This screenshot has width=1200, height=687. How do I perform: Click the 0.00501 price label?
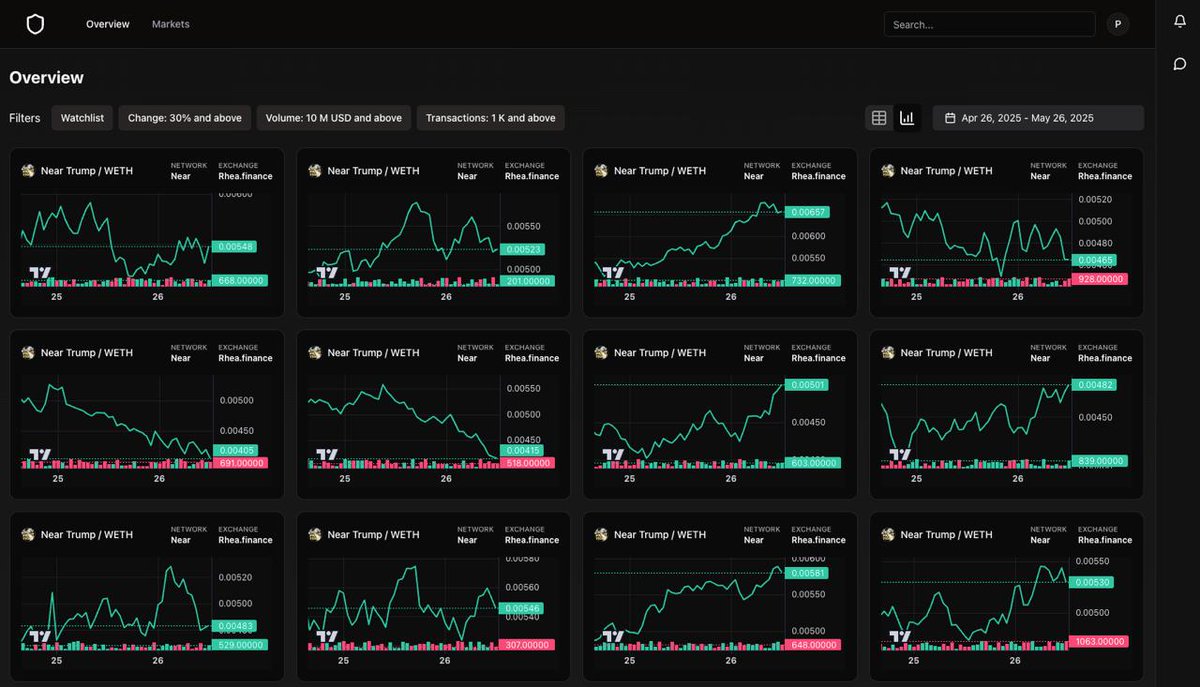[808, 385]
